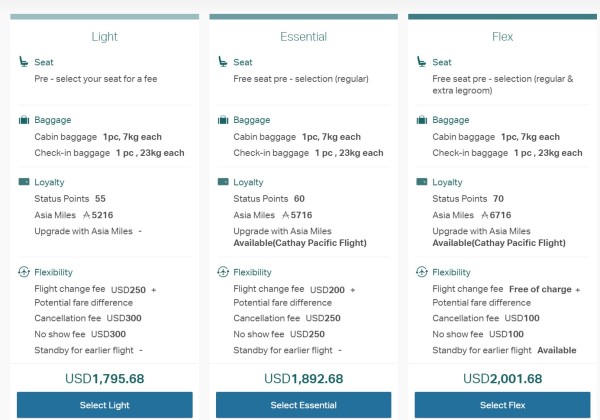Choose the Select Light button
600x420 pixels.
coord(104,405)
